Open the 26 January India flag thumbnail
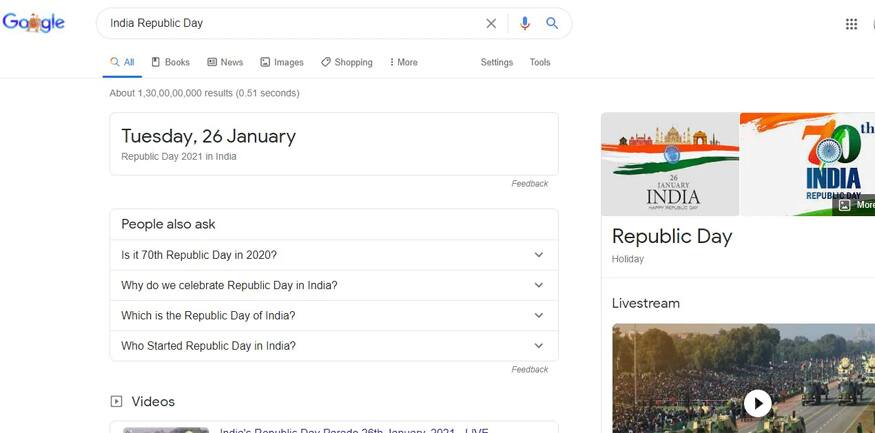This screenshot has width=875, height=433. pos(669,164)
